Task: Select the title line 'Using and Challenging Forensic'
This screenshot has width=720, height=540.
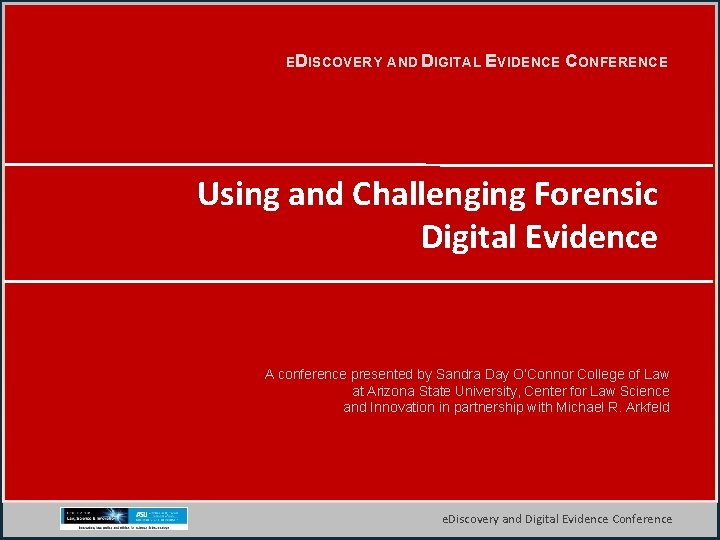Action: 428,195
